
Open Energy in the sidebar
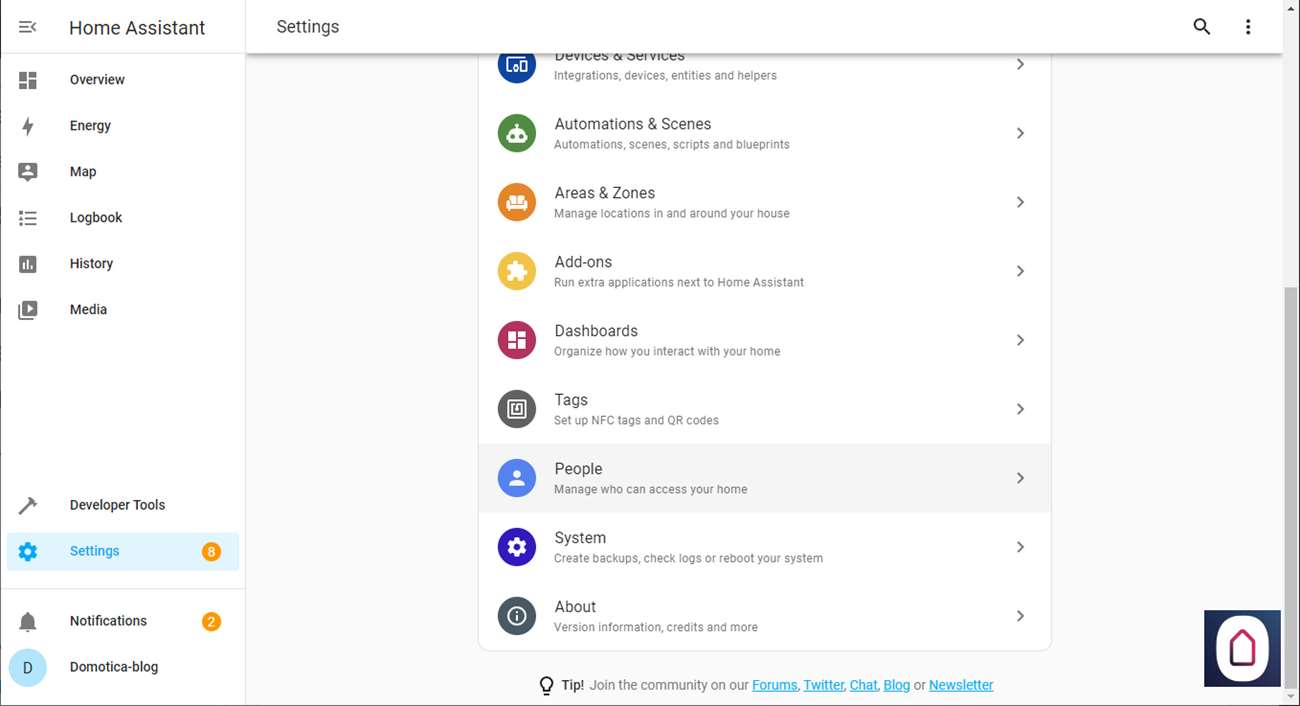pos(90,126)
